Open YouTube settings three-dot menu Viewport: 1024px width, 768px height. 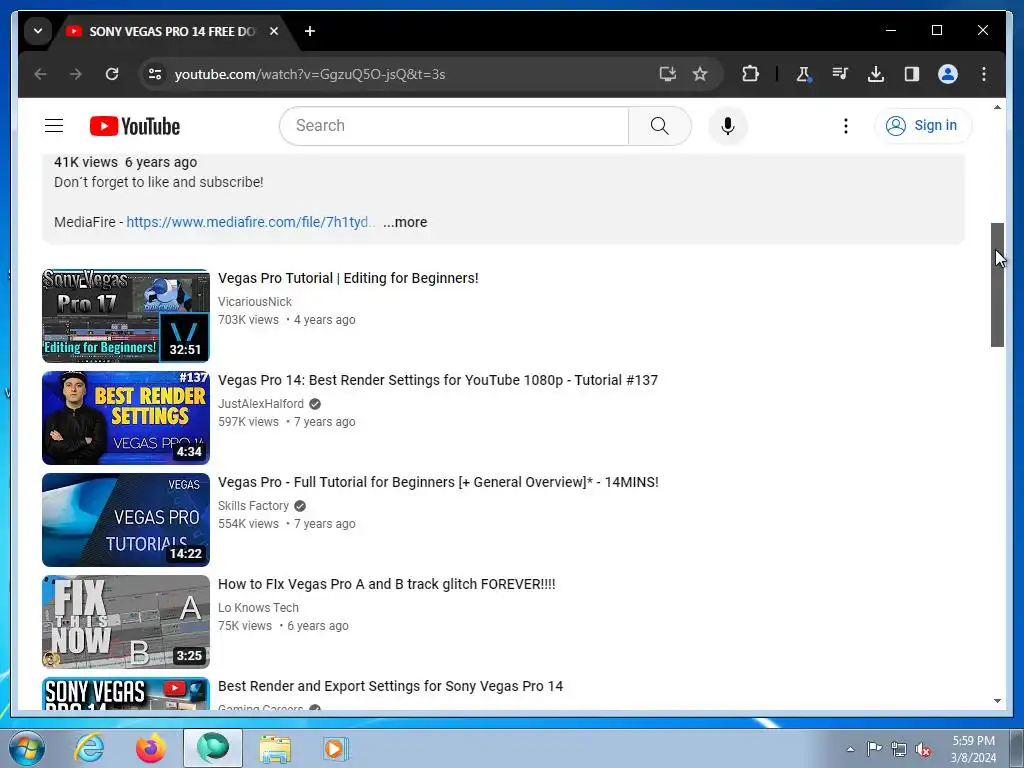pyautogui.click(x=846, y=125)
